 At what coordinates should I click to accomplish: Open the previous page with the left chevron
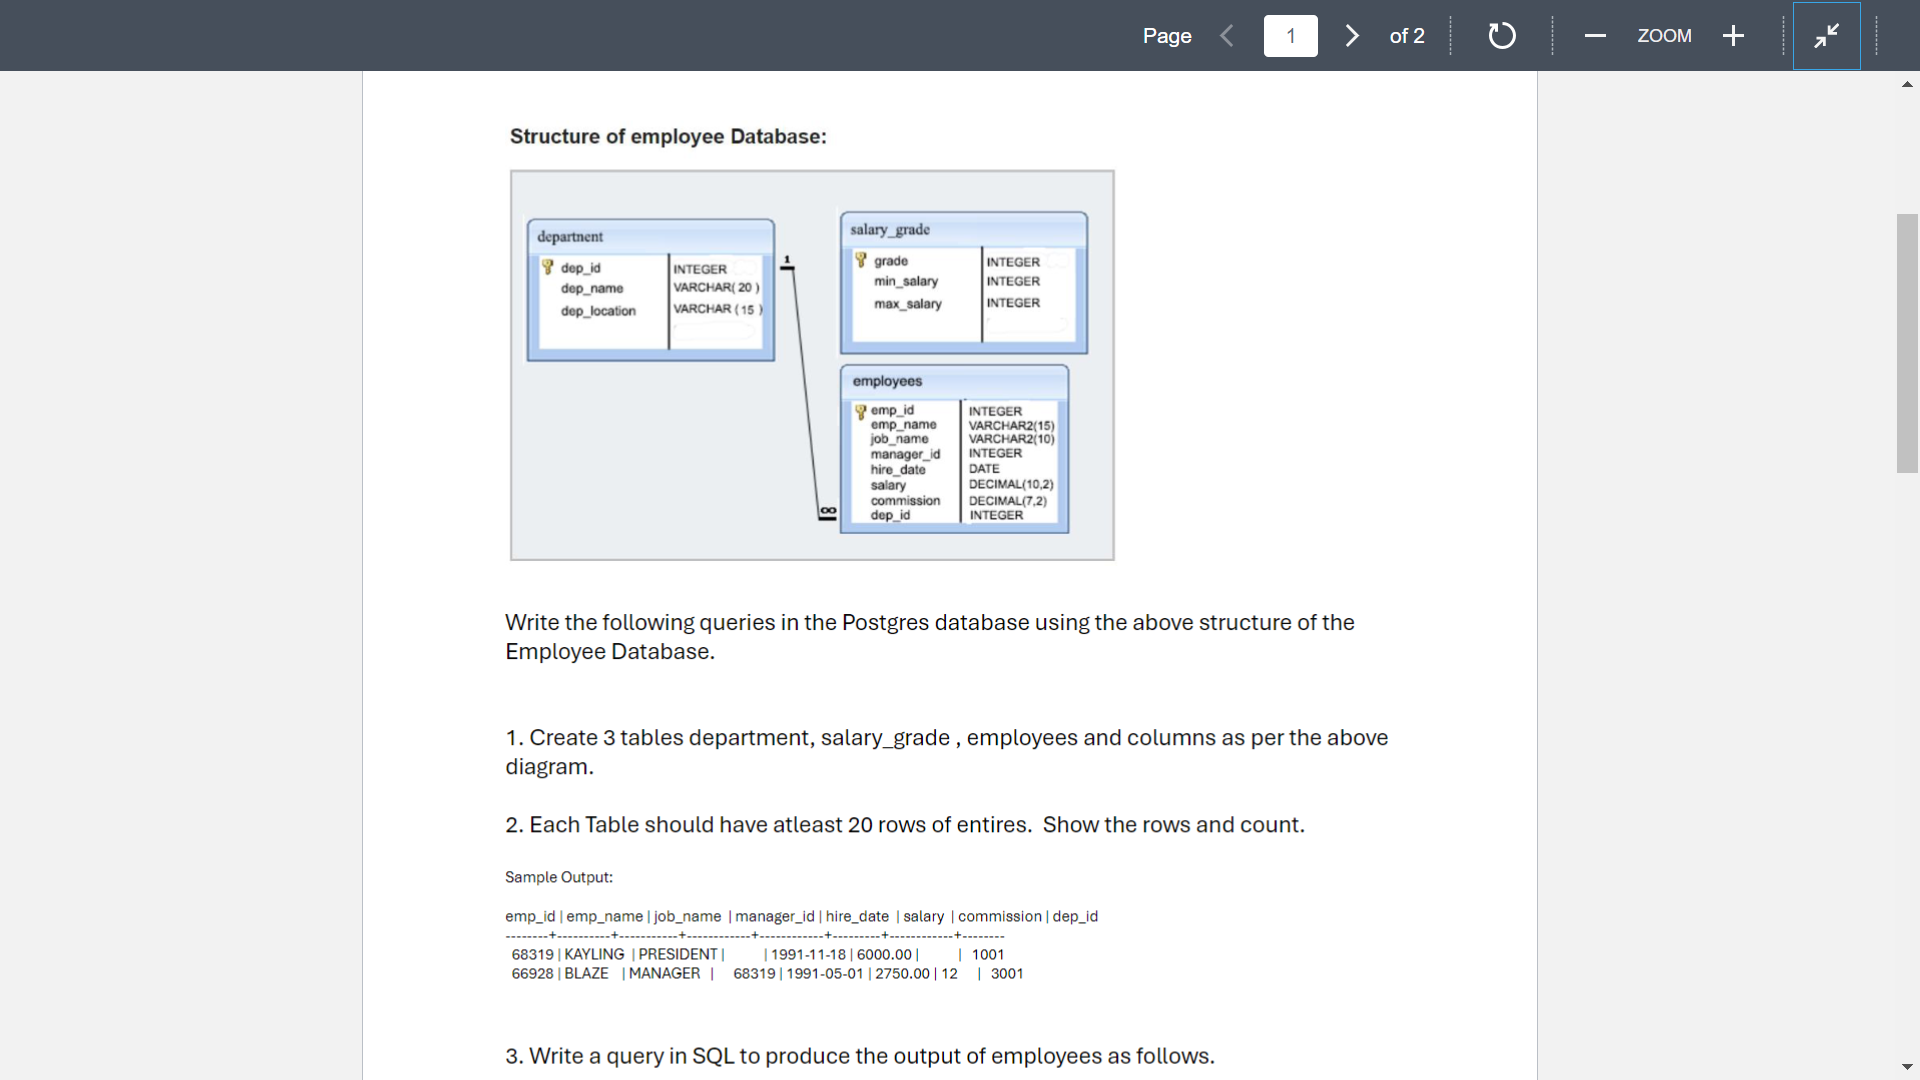(x=1228, y=36)
